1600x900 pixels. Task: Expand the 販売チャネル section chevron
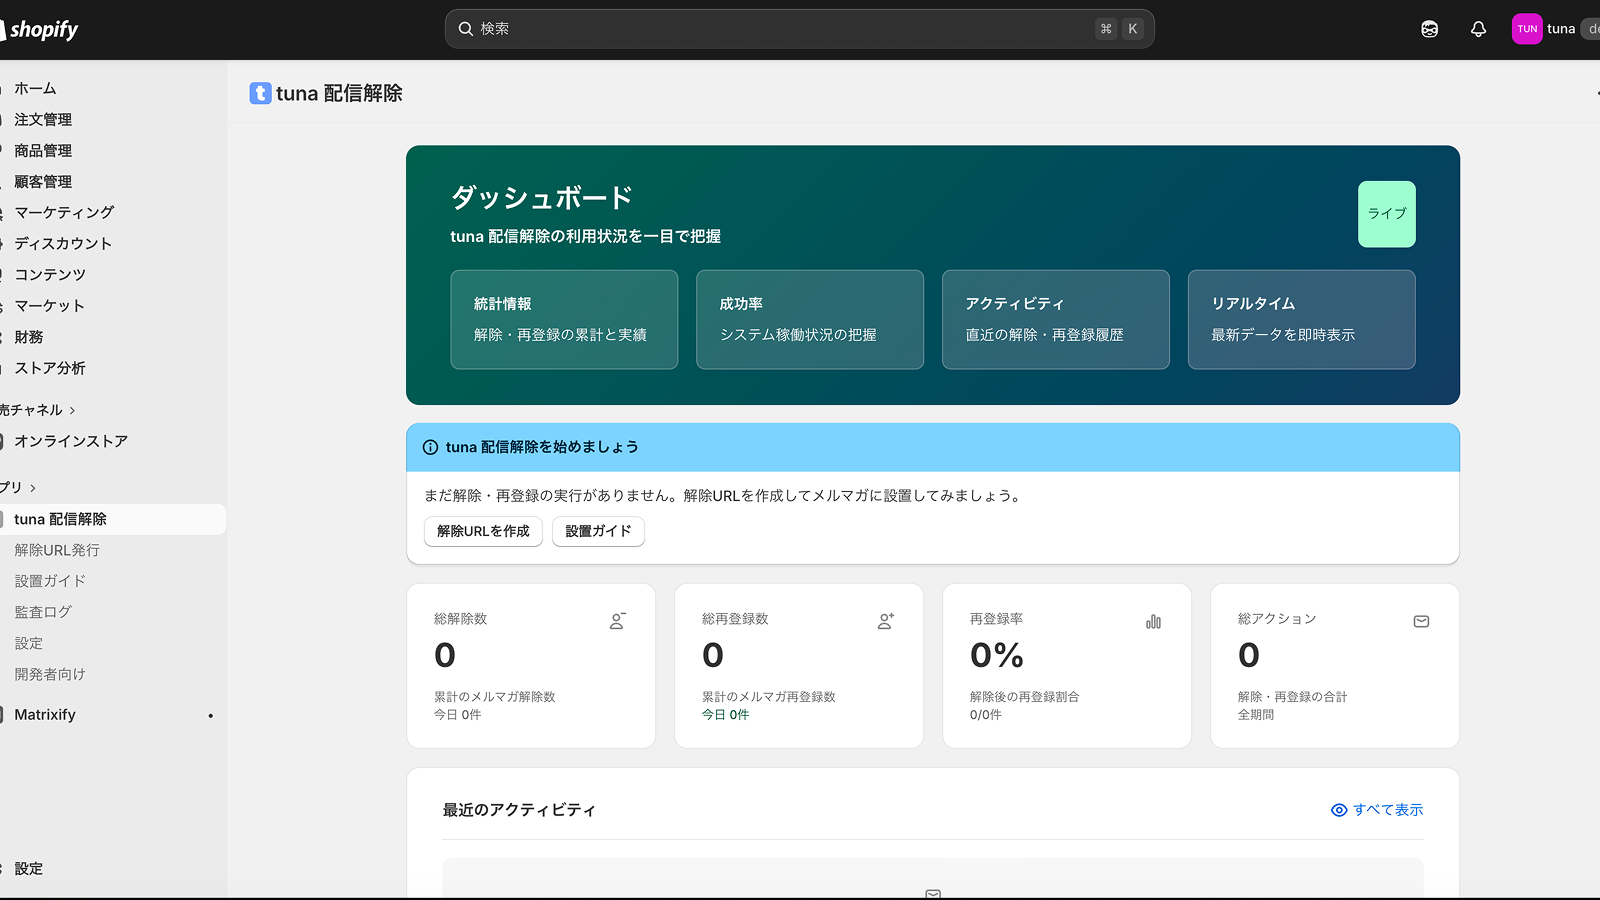pyautogui.click(x=72, y=410)
